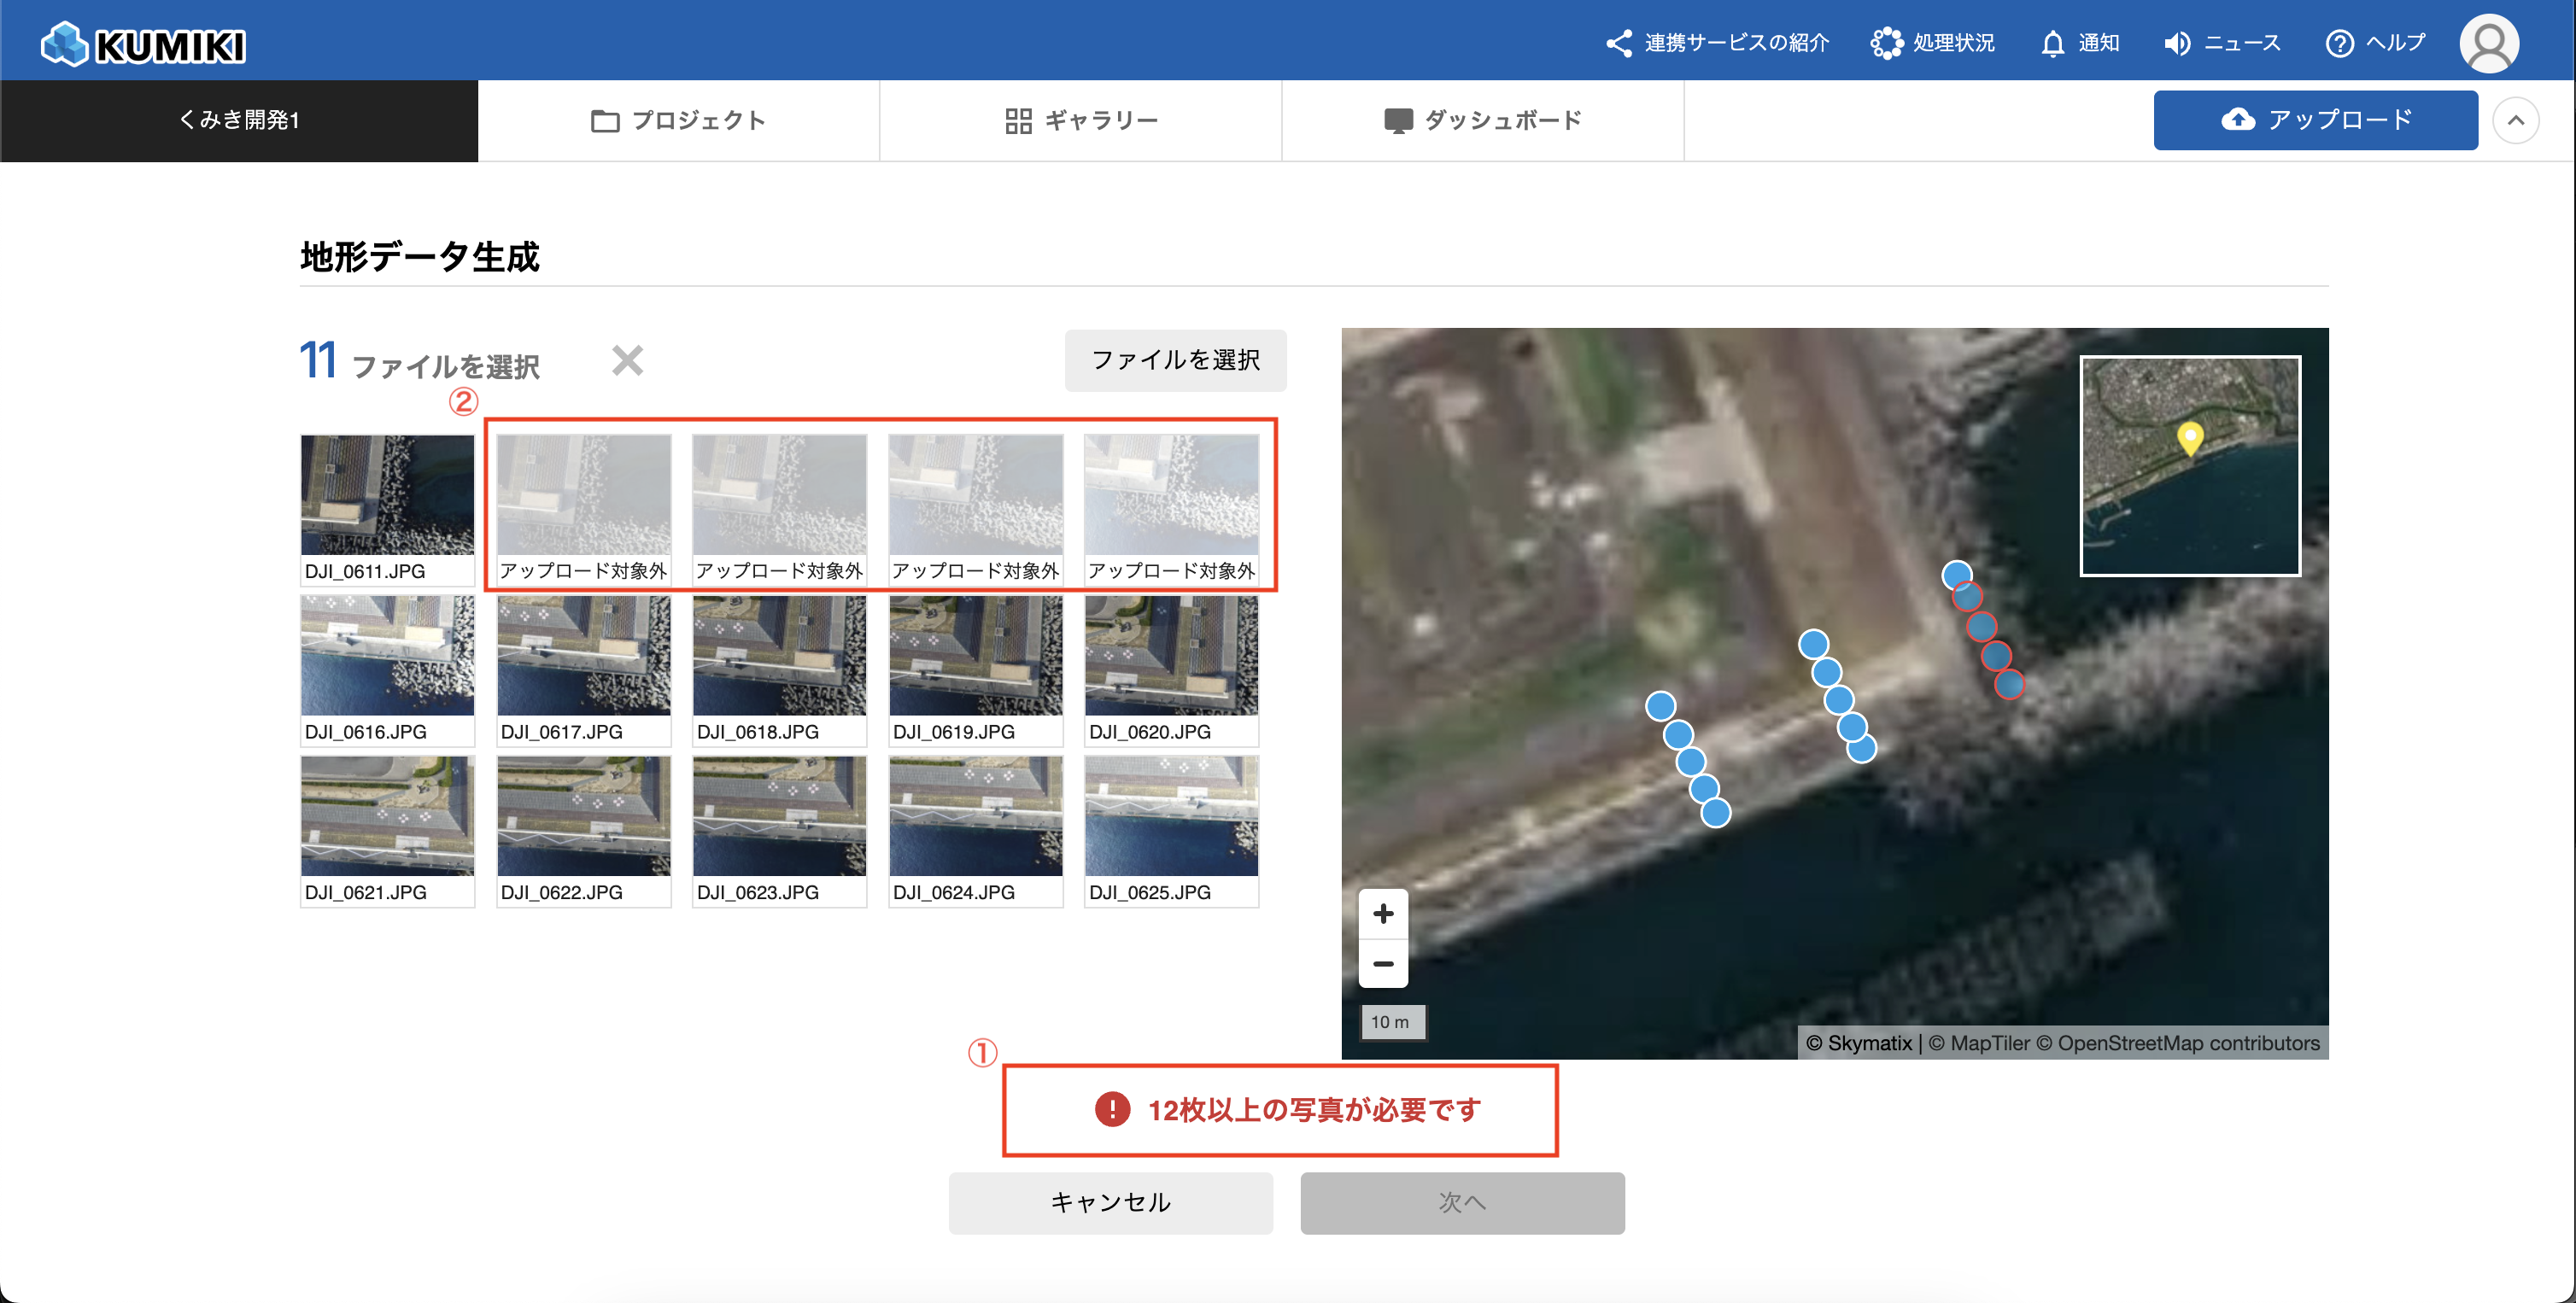This screenshot has width=2576, height=1303.
Task: Open the ダッシュボード tab
Action: point(1482,120)
